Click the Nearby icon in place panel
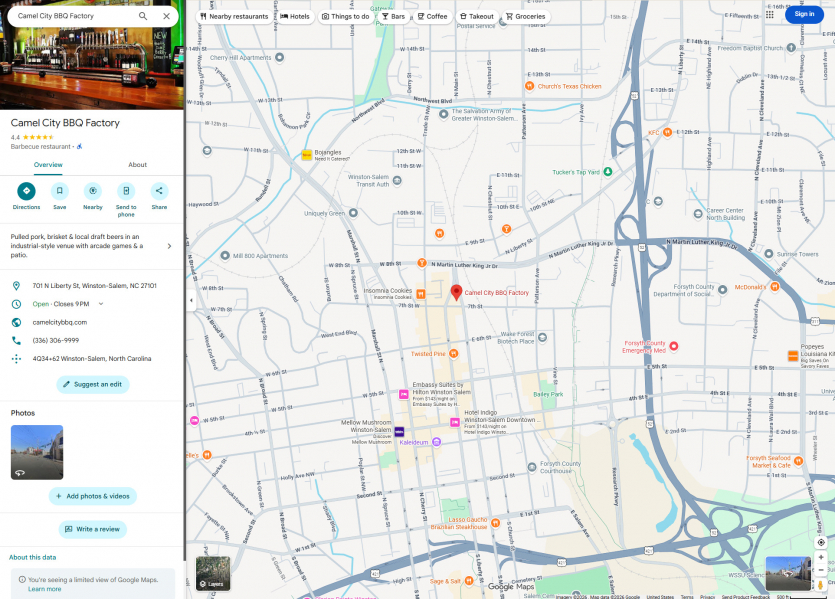The width and height of the screenshot is (835, 599). (x=92, y=191)
